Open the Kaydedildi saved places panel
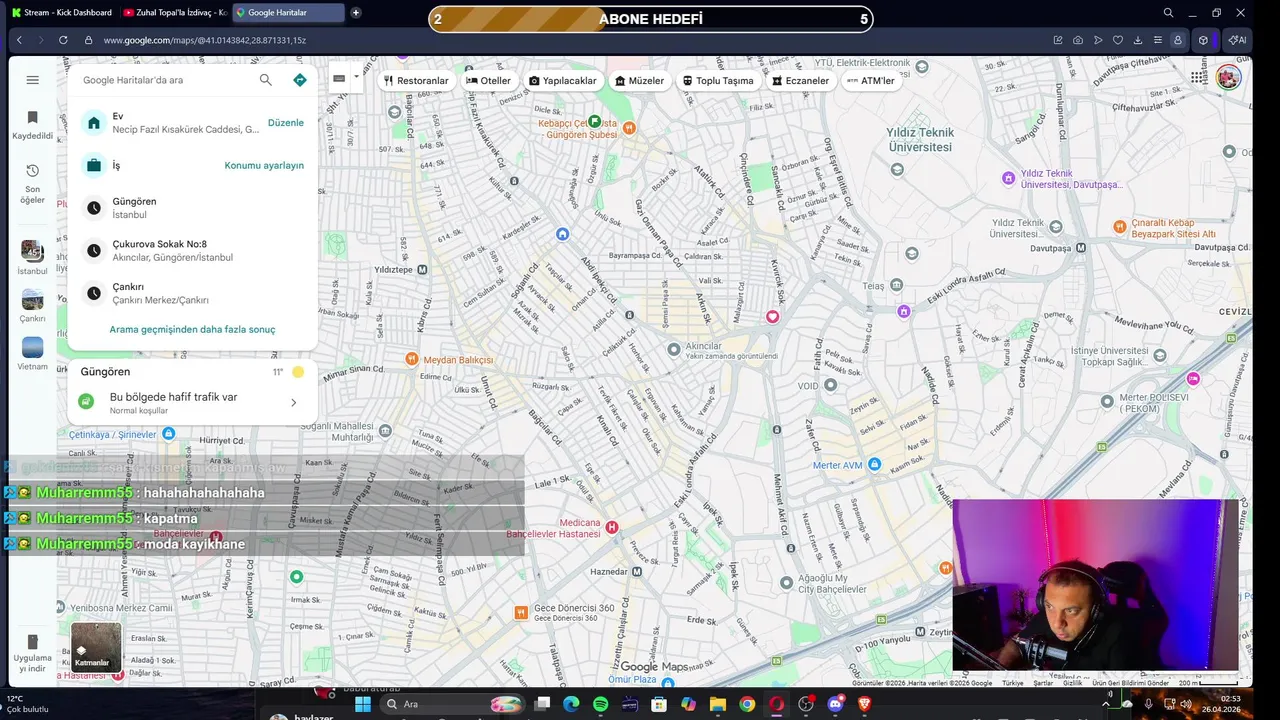The height and width of the screenshot is (720, 1280). pos(32,125)
